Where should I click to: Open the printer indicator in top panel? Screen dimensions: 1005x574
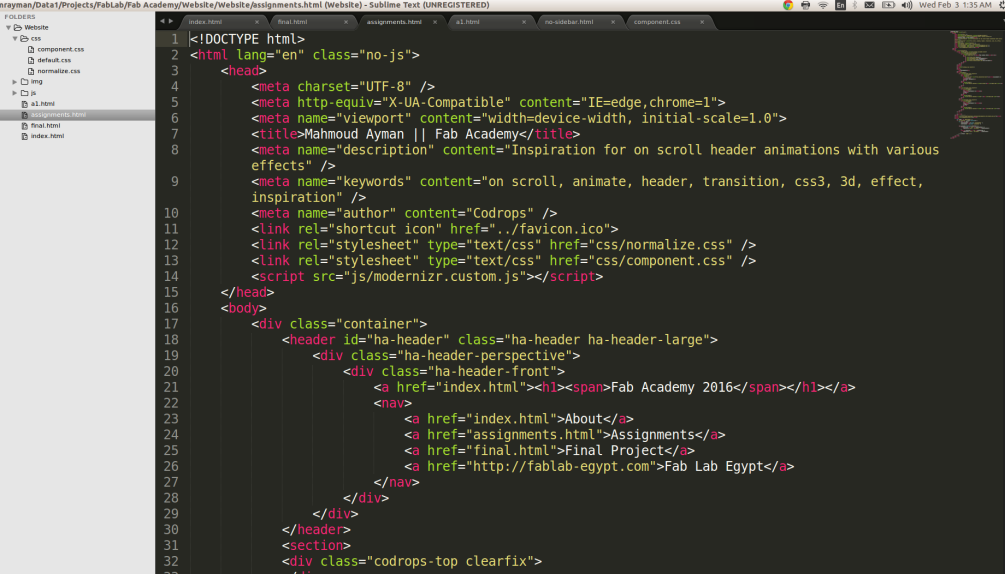click(x=806, y=5)
